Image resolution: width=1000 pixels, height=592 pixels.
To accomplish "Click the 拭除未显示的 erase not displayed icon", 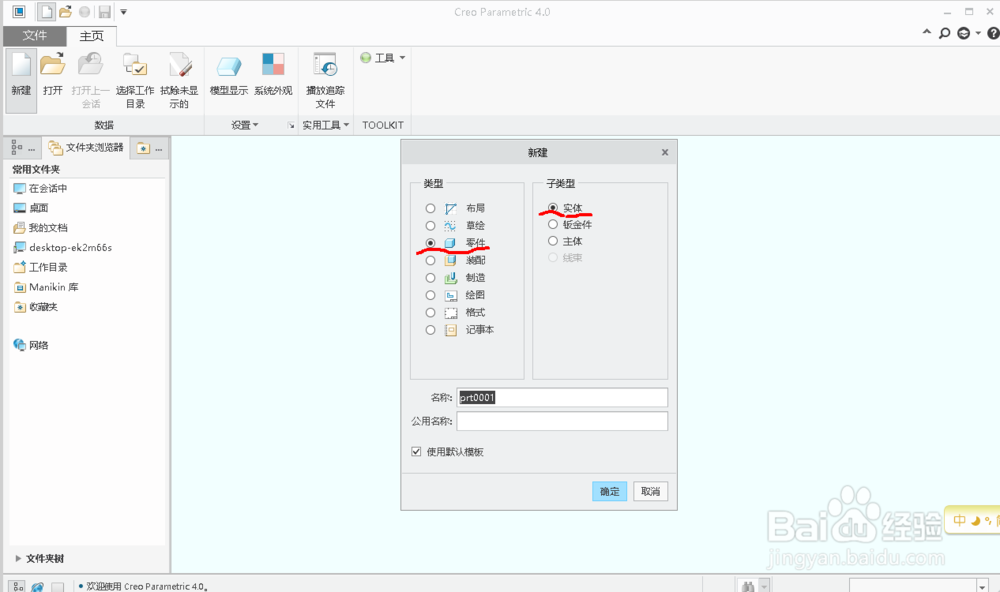I will [179, 64].
